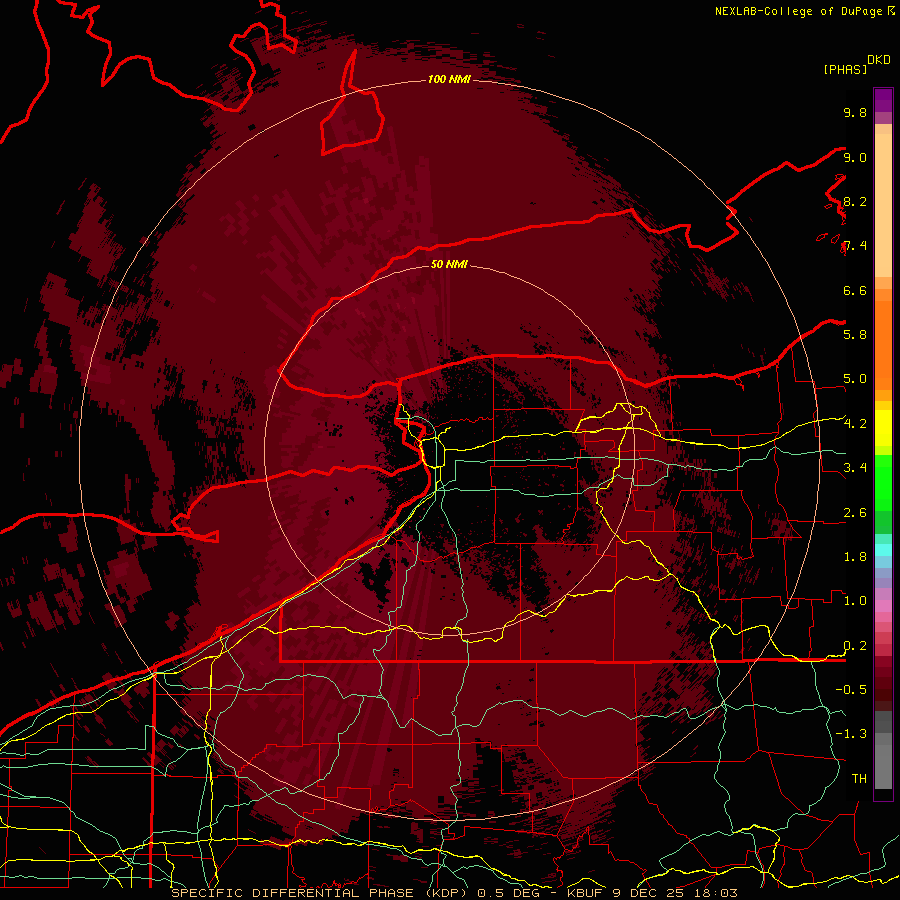Click the yellow segment of color bar

click(883, 428)
